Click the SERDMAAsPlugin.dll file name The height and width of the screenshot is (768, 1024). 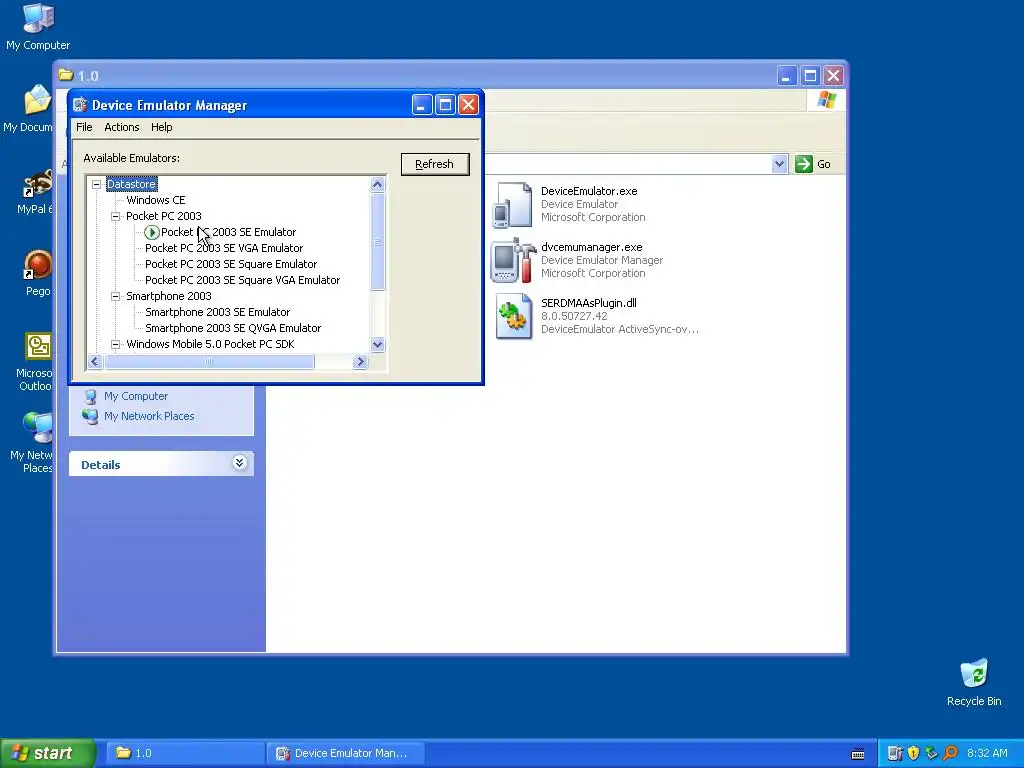pos(588,303)
